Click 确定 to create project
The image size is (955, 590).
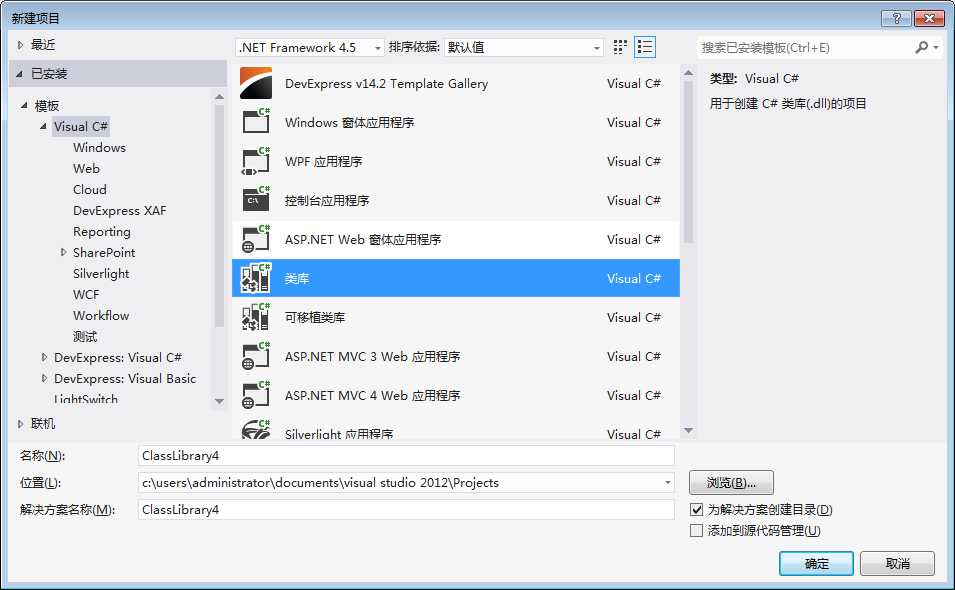click(816, 564)
